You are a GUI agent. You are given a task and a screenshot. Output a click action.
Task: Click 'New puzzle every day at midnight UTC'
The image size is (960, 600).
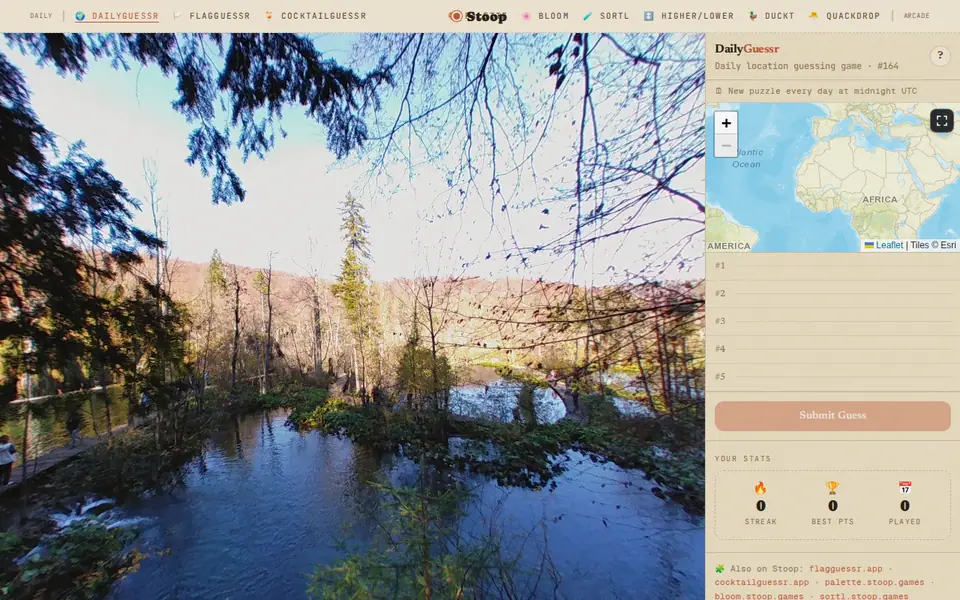tap(822, 91)
